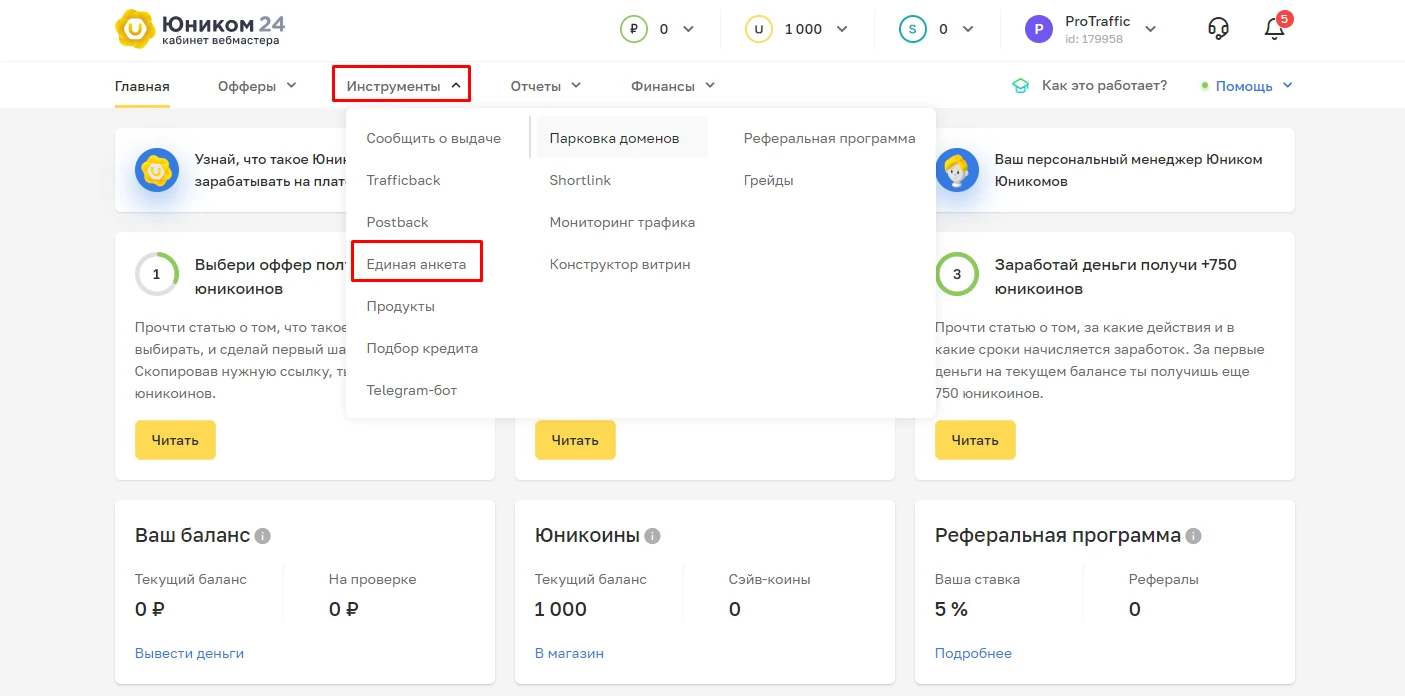
Task: Expand the Отчеты menu chevron
Action: pos(576,85)
